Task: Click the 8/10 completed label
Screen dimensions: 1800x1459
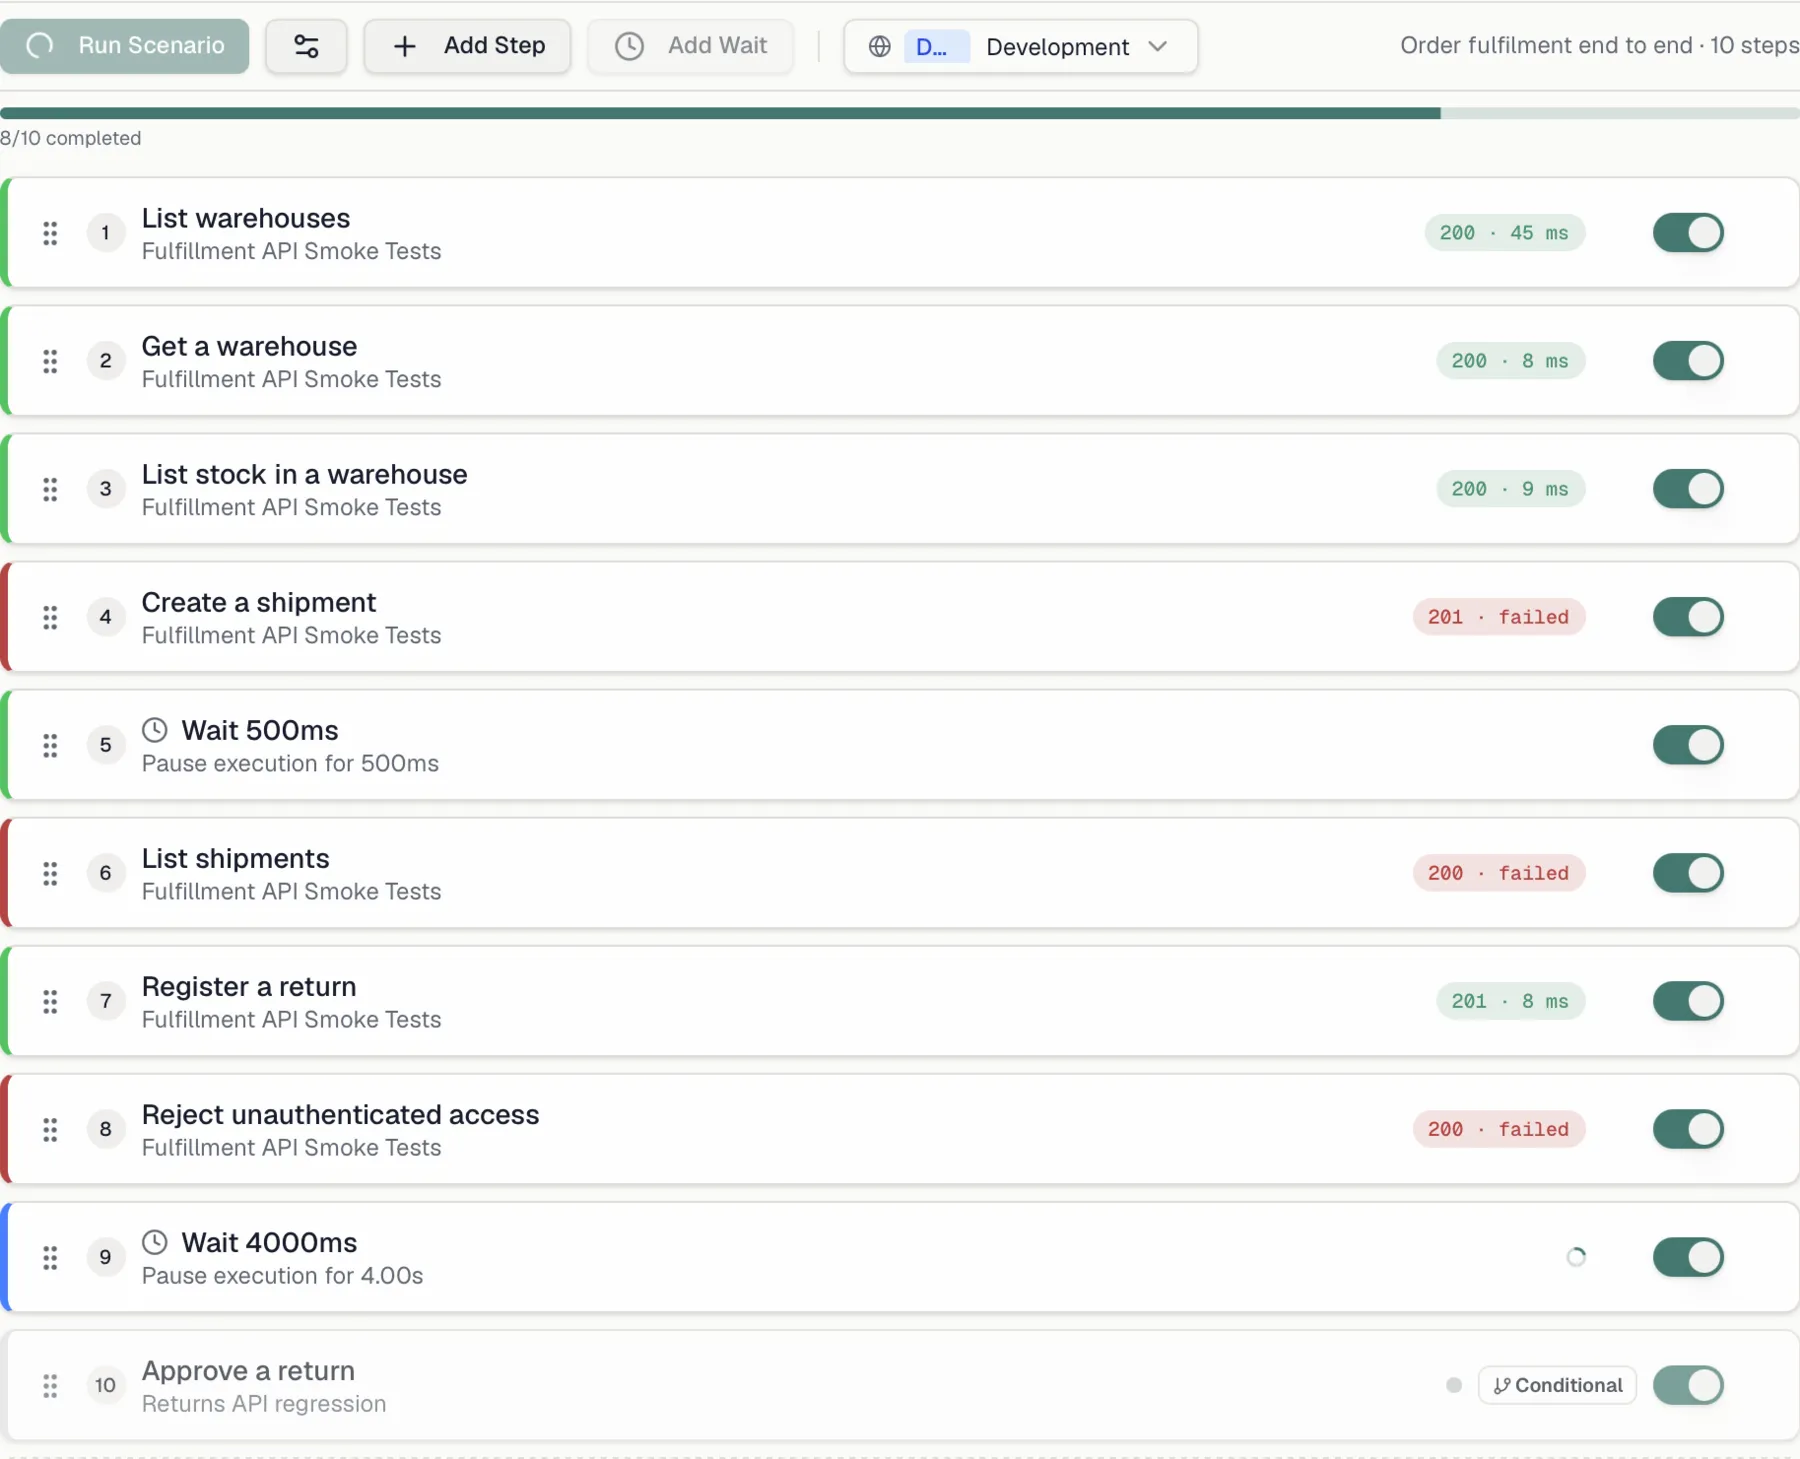Action: 71,138
